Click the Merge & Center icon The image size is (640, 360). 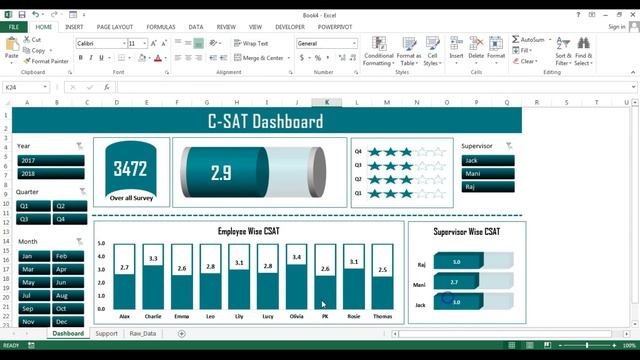pyautogui.click(x=238, y=58)
